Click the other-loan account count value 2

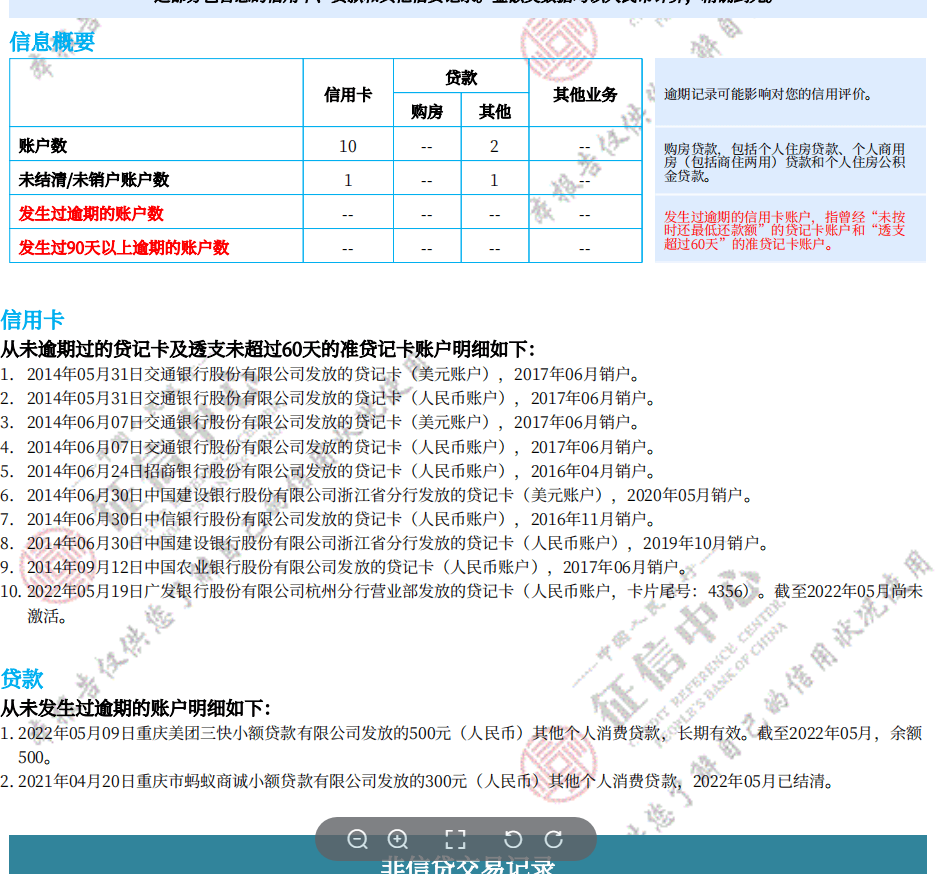tap(494, 146)
